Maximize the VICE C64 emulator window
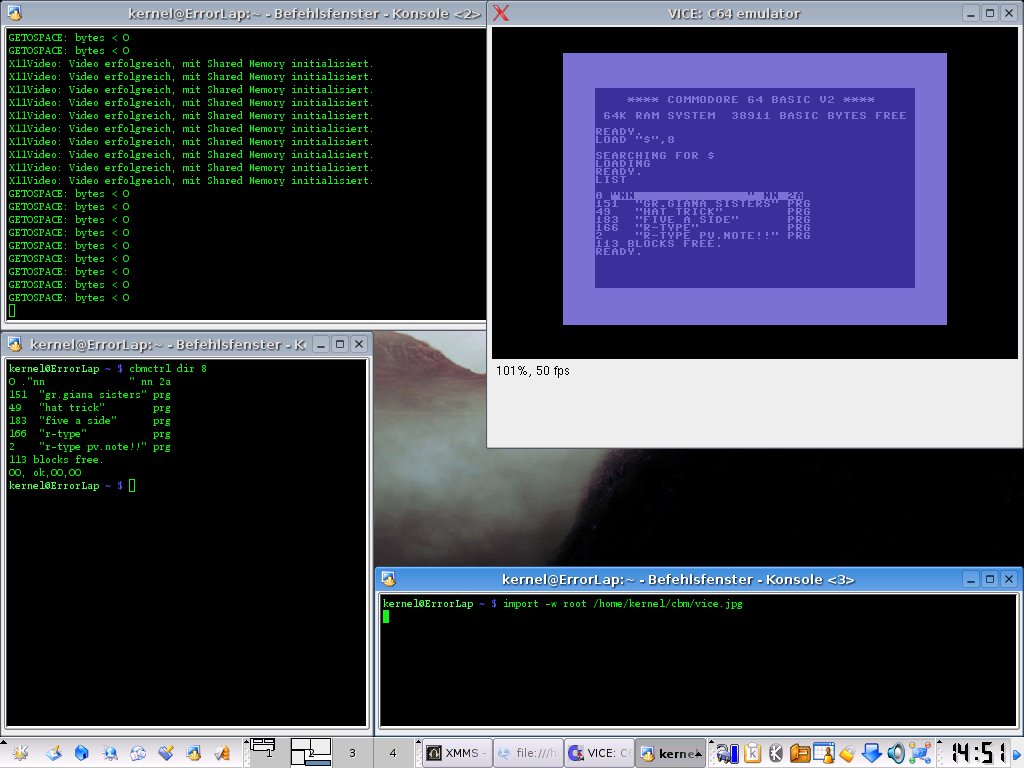This screenshot has height=768, width=1024. tap(989, 13)
